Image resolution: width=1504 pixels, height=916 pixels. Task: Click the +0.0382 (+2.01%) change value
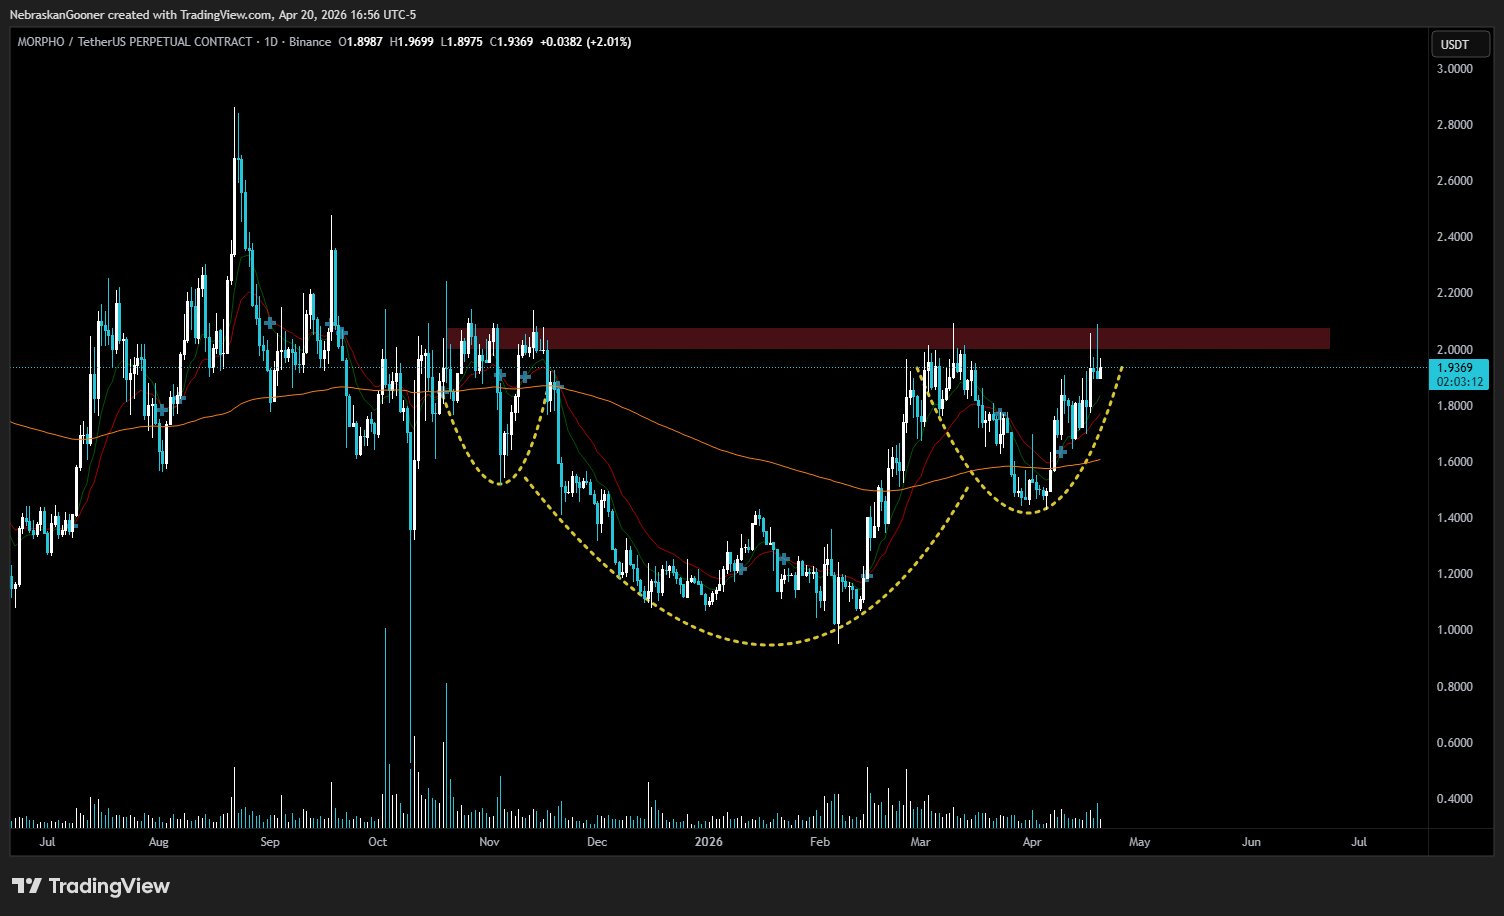click(x=585, y=42)
